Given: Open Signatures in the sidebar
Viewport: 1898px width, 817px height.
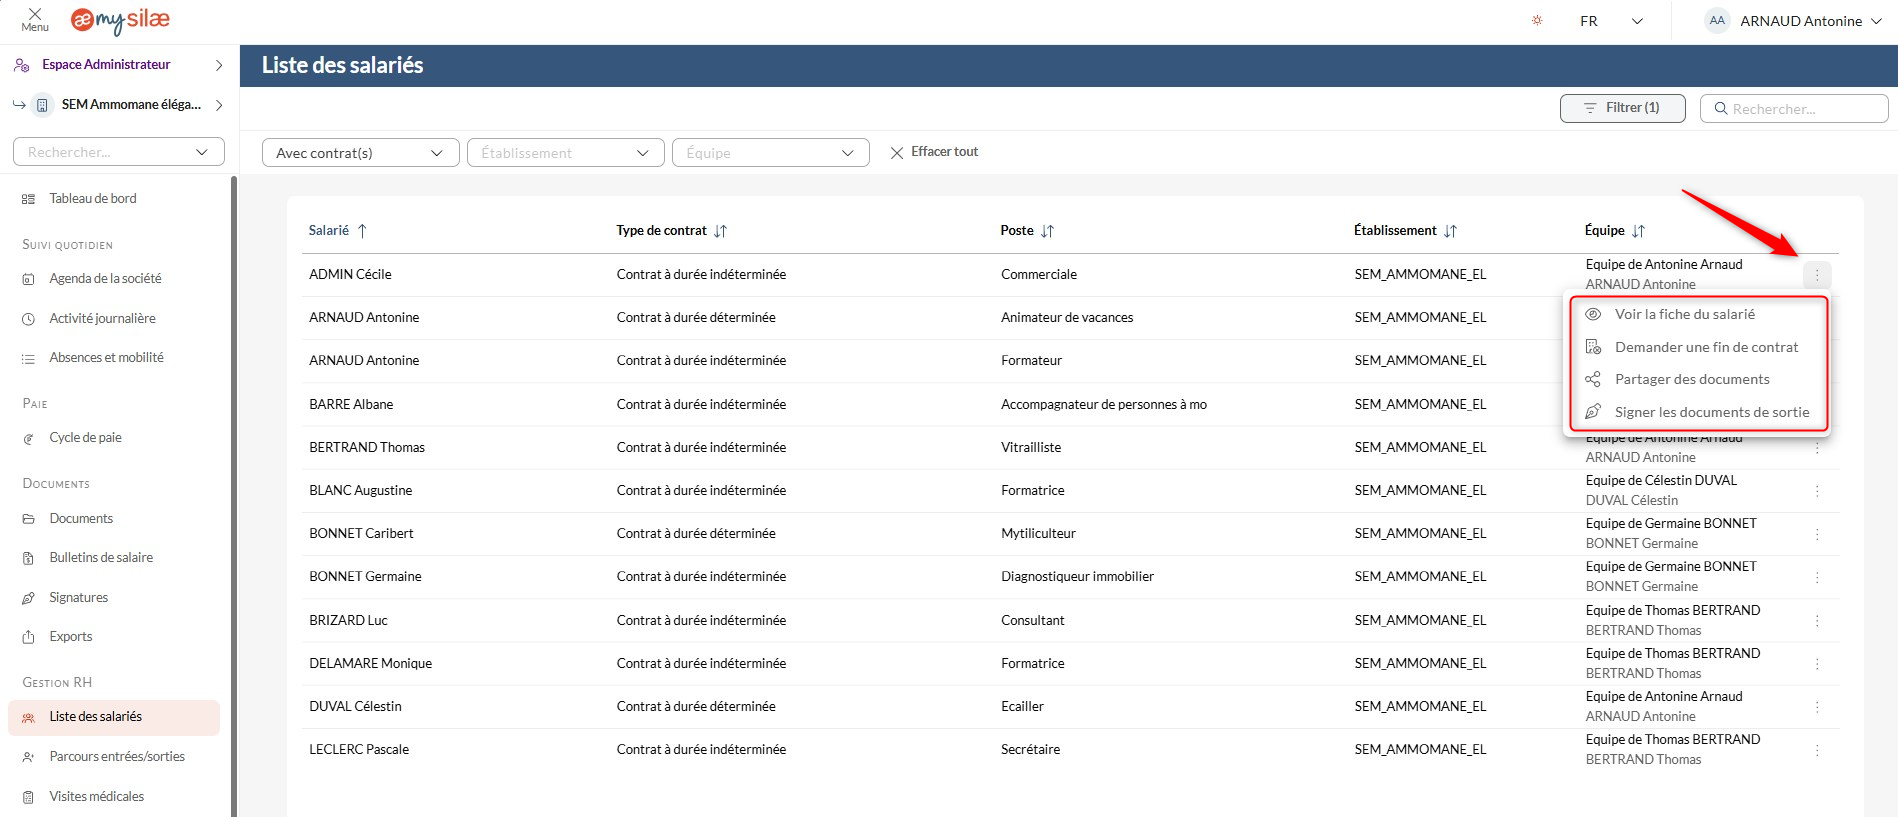Looking at the screenshot, I should click(78, 598).
